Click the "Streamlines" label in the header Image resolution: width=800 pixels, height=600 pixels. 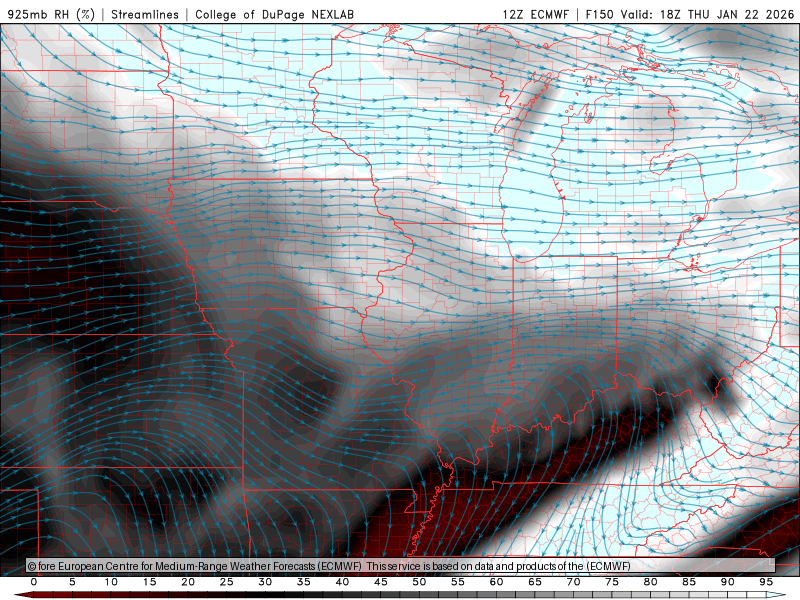pos(145,14)
